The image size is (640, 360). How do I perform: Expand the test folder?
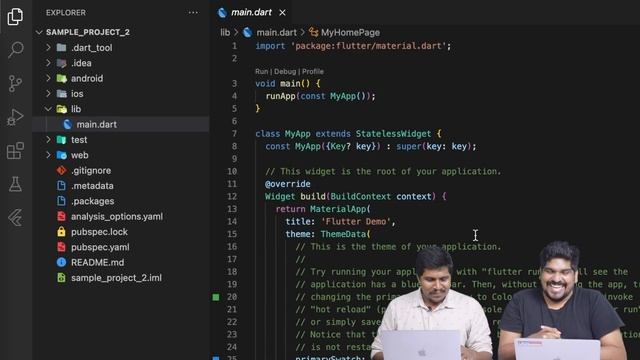[48, 140]
